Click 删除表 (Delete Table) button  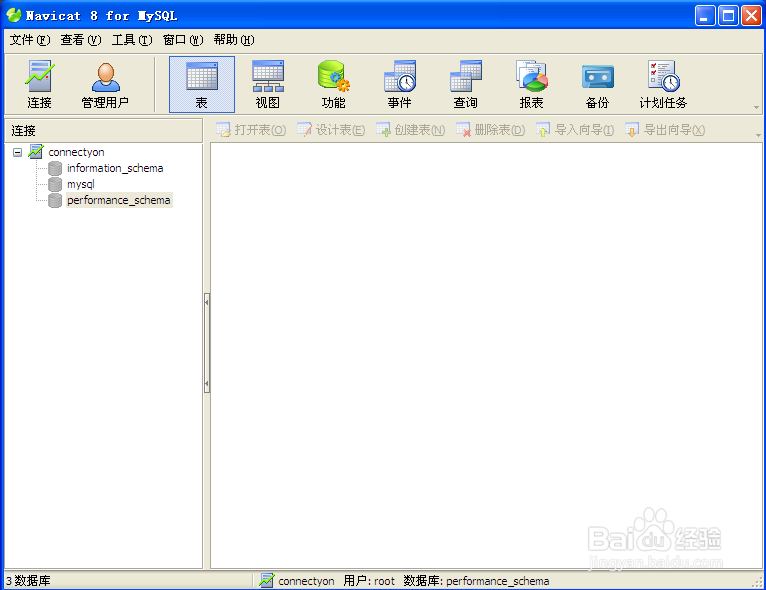point(490,130)
